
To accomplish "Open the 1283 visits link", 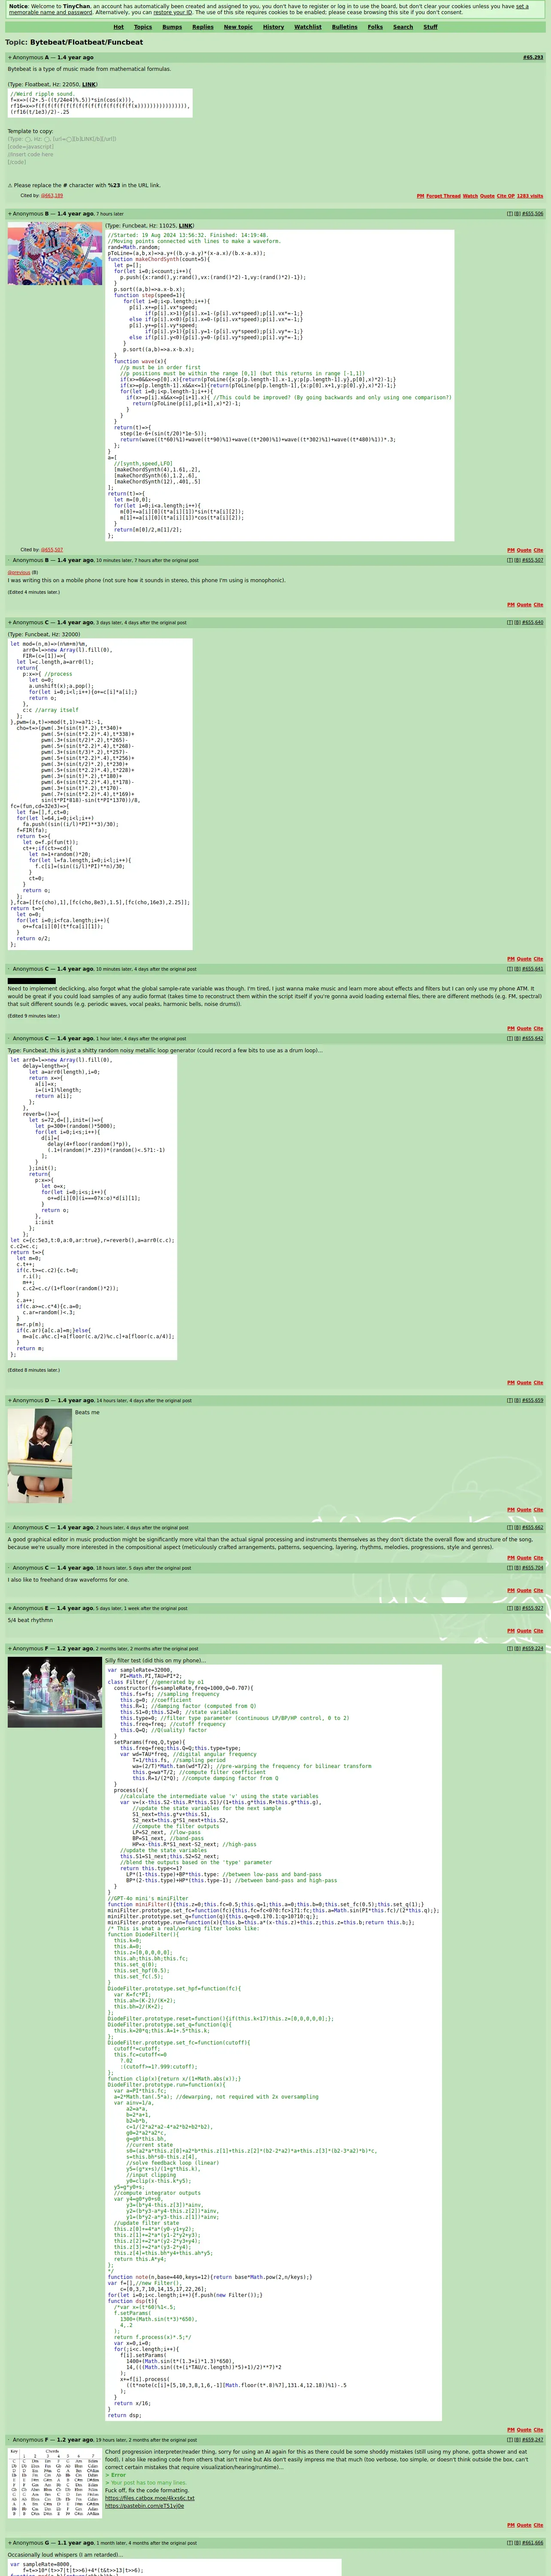I will [x=531, y=196].
